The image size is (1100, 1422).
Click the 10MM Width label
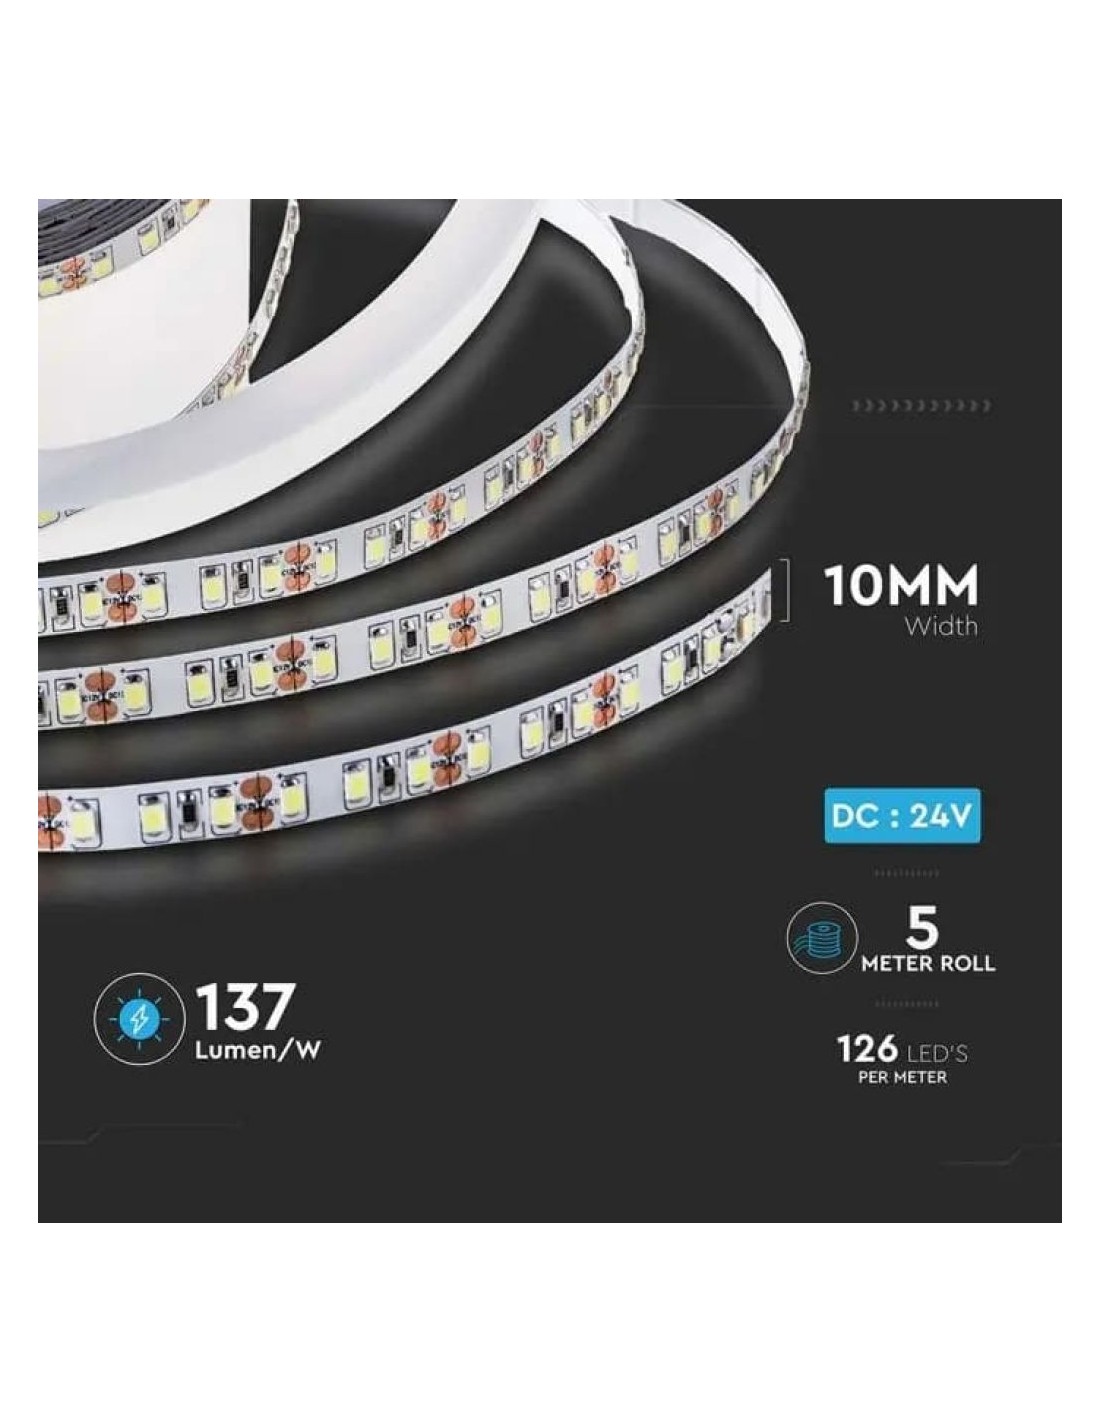900,599
